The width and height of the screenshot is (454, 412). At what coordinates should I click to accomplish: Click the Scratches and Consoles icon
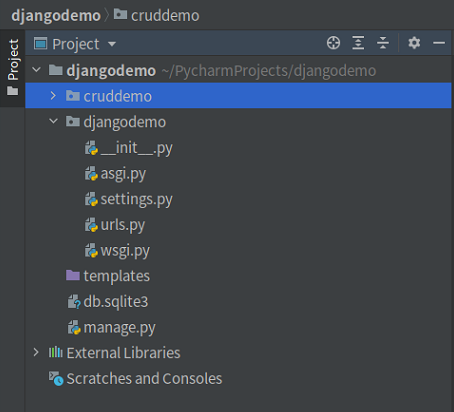56,378
